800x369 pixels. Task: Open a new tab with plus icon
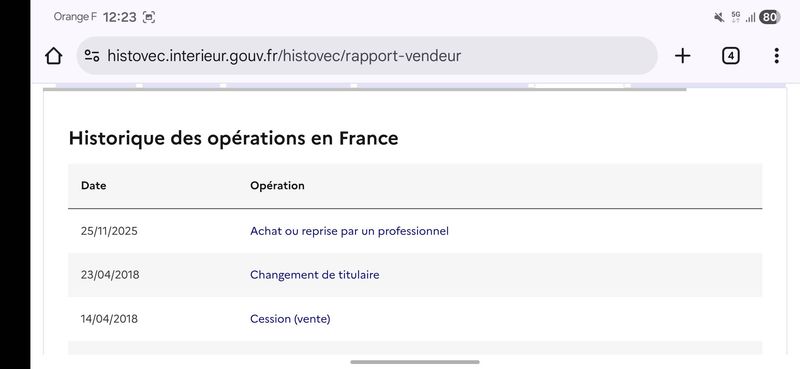682,56
